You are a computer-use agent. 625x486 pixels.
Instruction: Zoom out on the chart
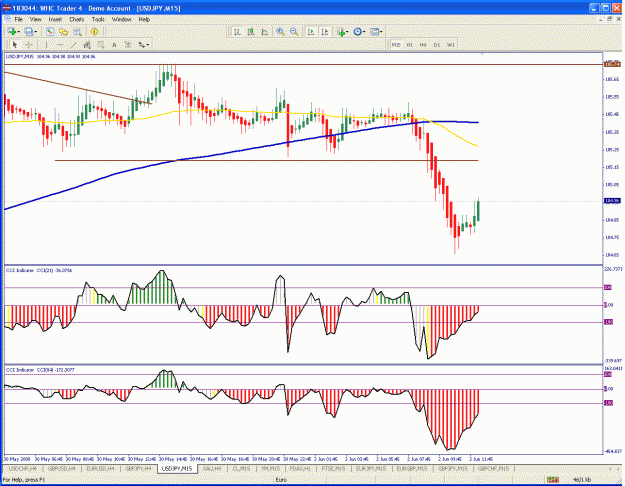tap(294, 32)
